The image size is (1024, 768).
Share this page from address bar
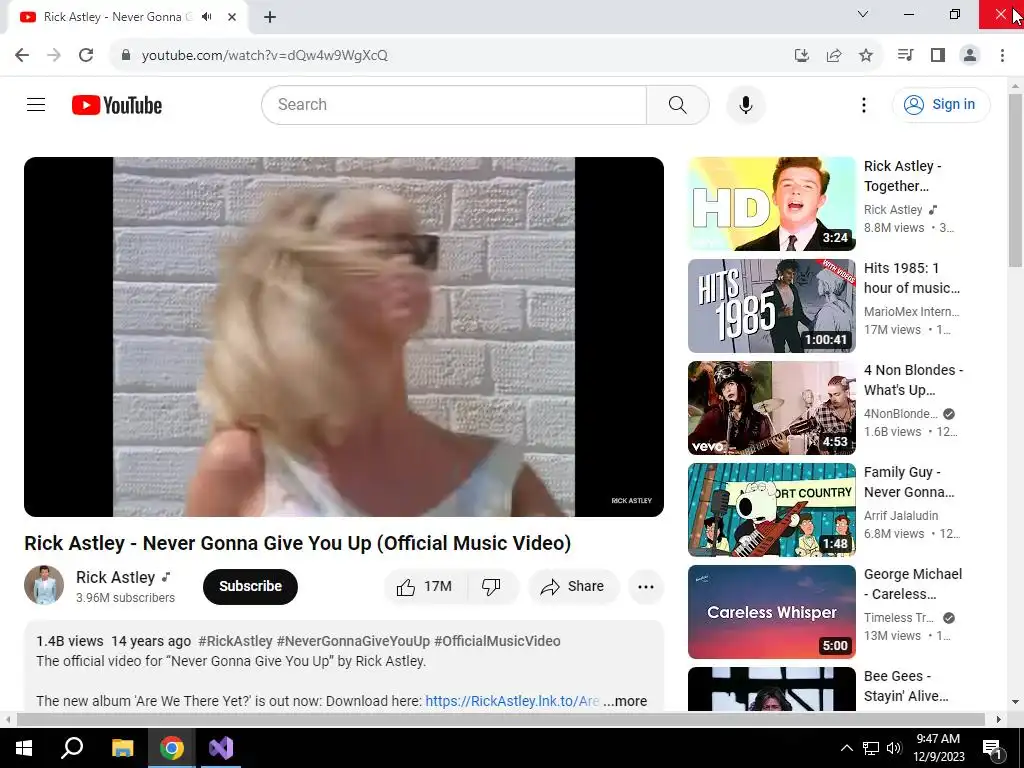834,55
